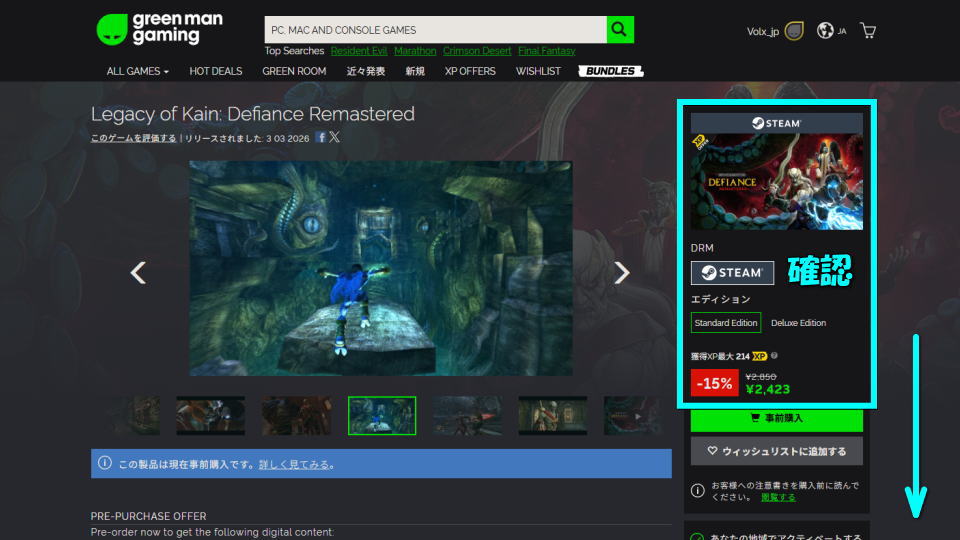This screenshot has width=960, height=540.
Task: Show previous screenshot with left arrow
Action: click(x=139, y=272)
